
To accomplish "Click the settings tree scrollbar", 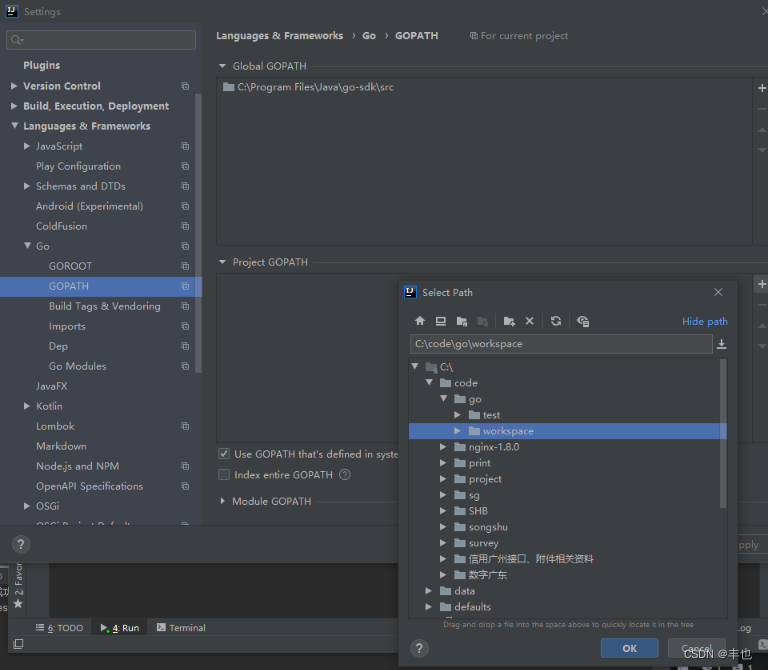I will (x=198, y=233).
